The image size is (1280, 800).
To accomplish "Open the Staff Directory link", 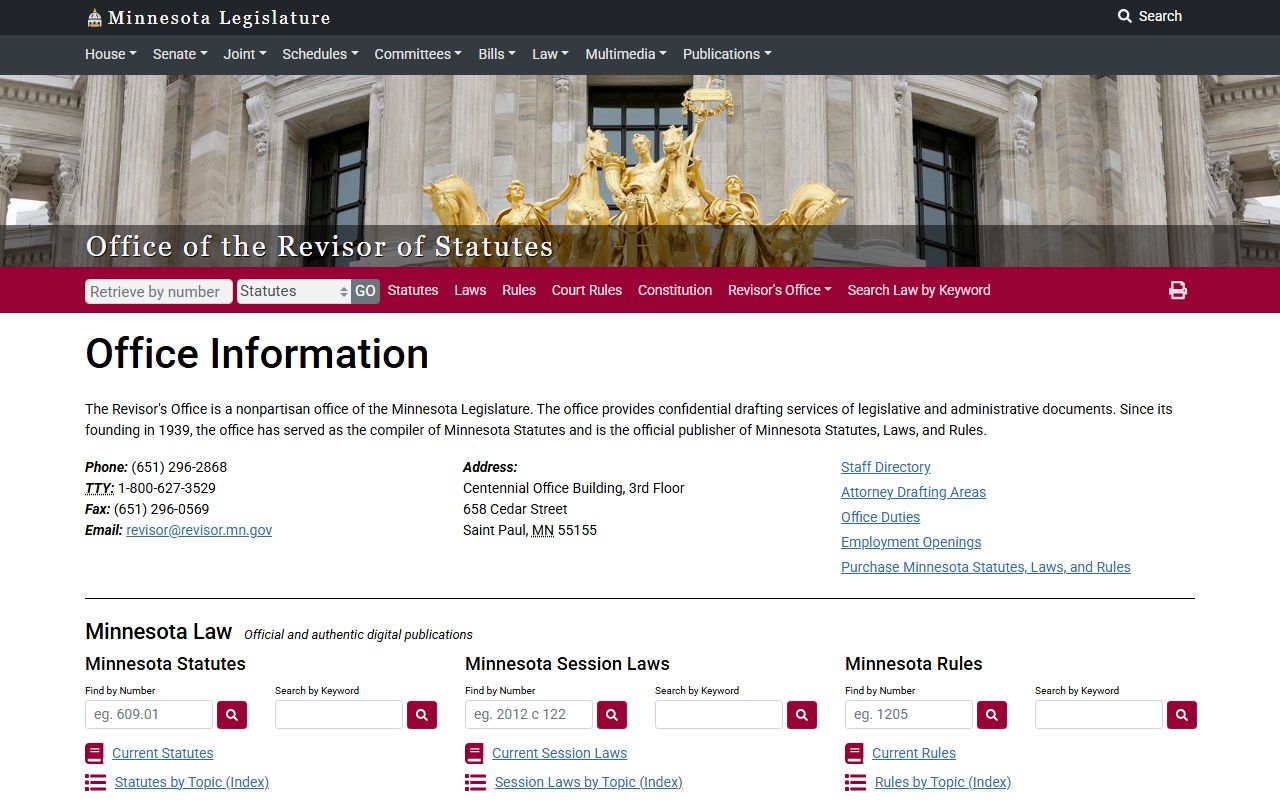I will (886, 467).
